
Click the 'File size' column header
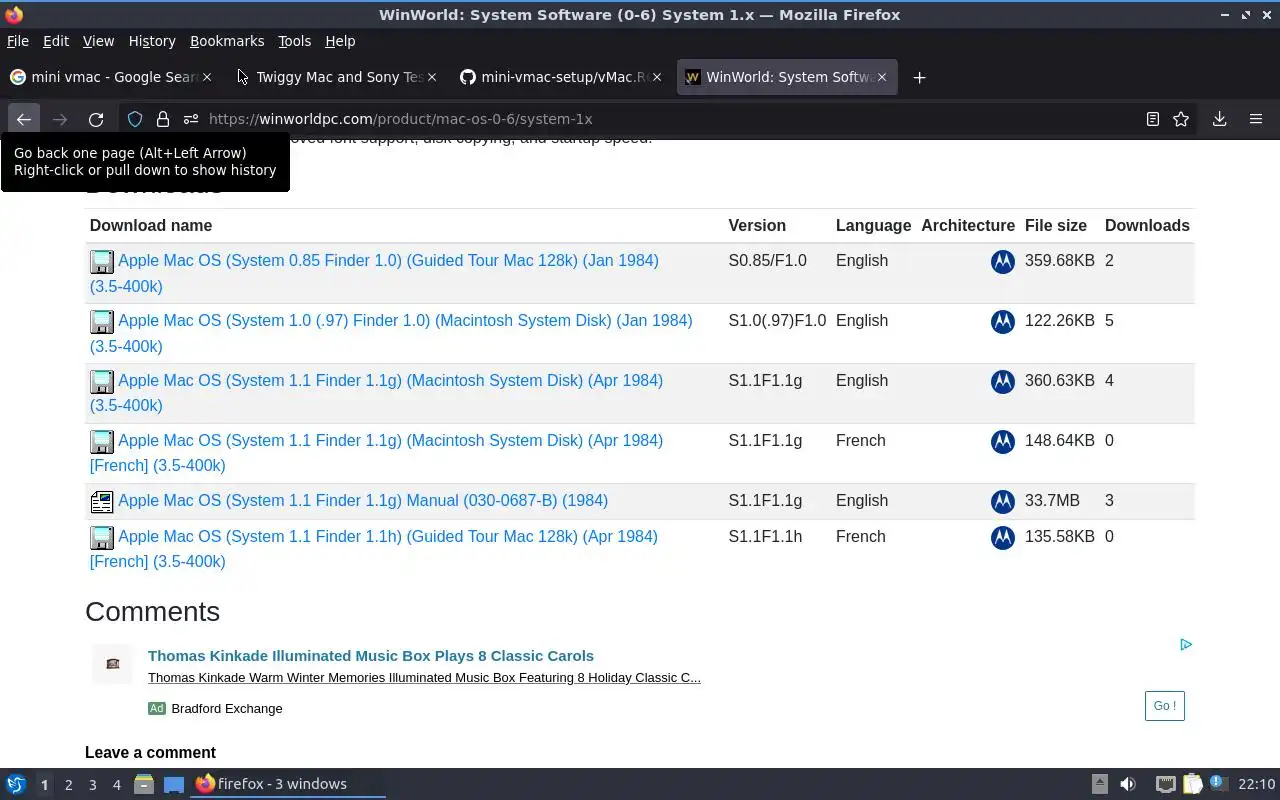coord(1056,226)
